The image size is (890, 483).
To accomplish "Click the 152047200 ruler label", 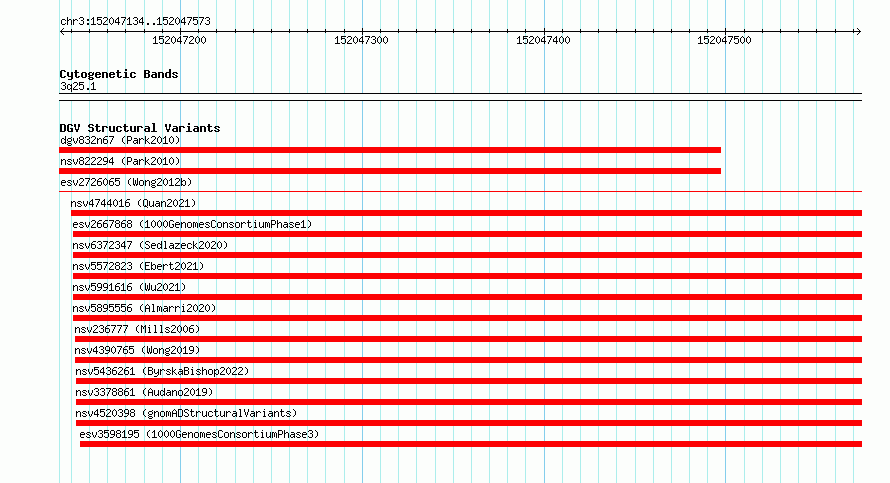I will click(x=179, y=40).
